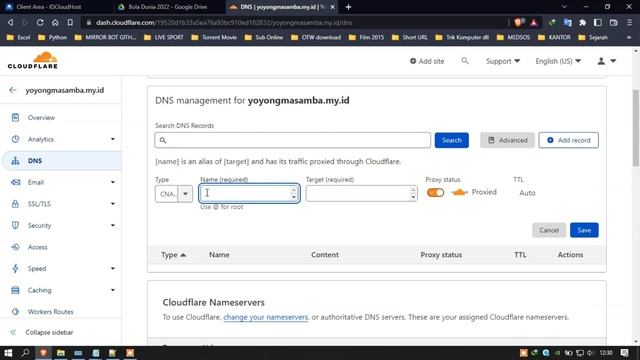Click the Email envelope icon
Image resolution: width=640 pixels, height=360 pixels.
tap(15, 182)
